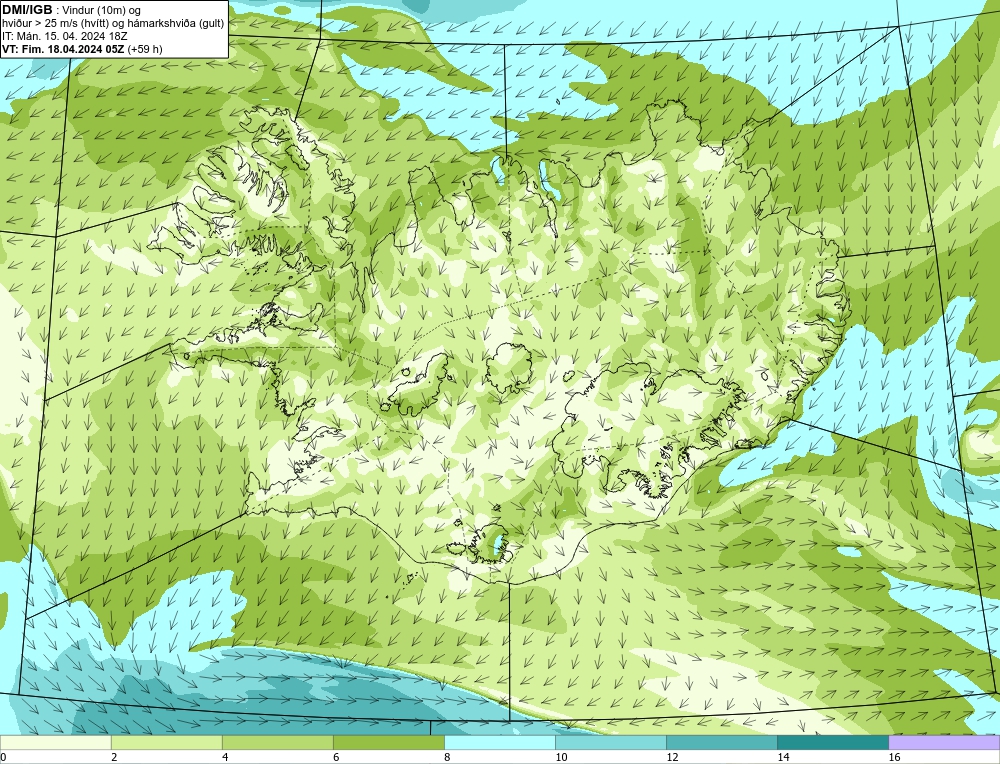This screenshot has width=1000, height=764.
Task: Click the 'hviður > 25 m/s (hvítt)' description line
Action: click(113, 24)
